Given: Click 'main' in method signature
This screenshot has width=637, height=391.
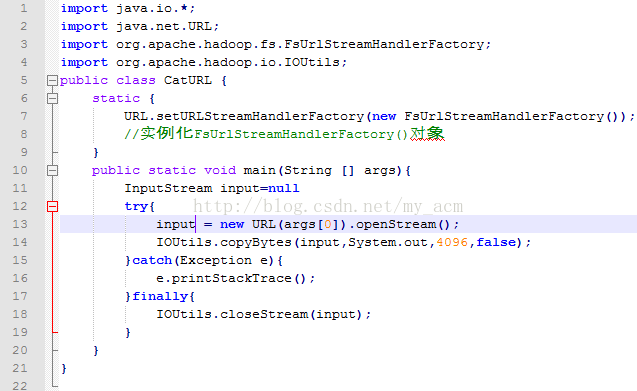Looking at the screenshot, I should tap(260, 170).
